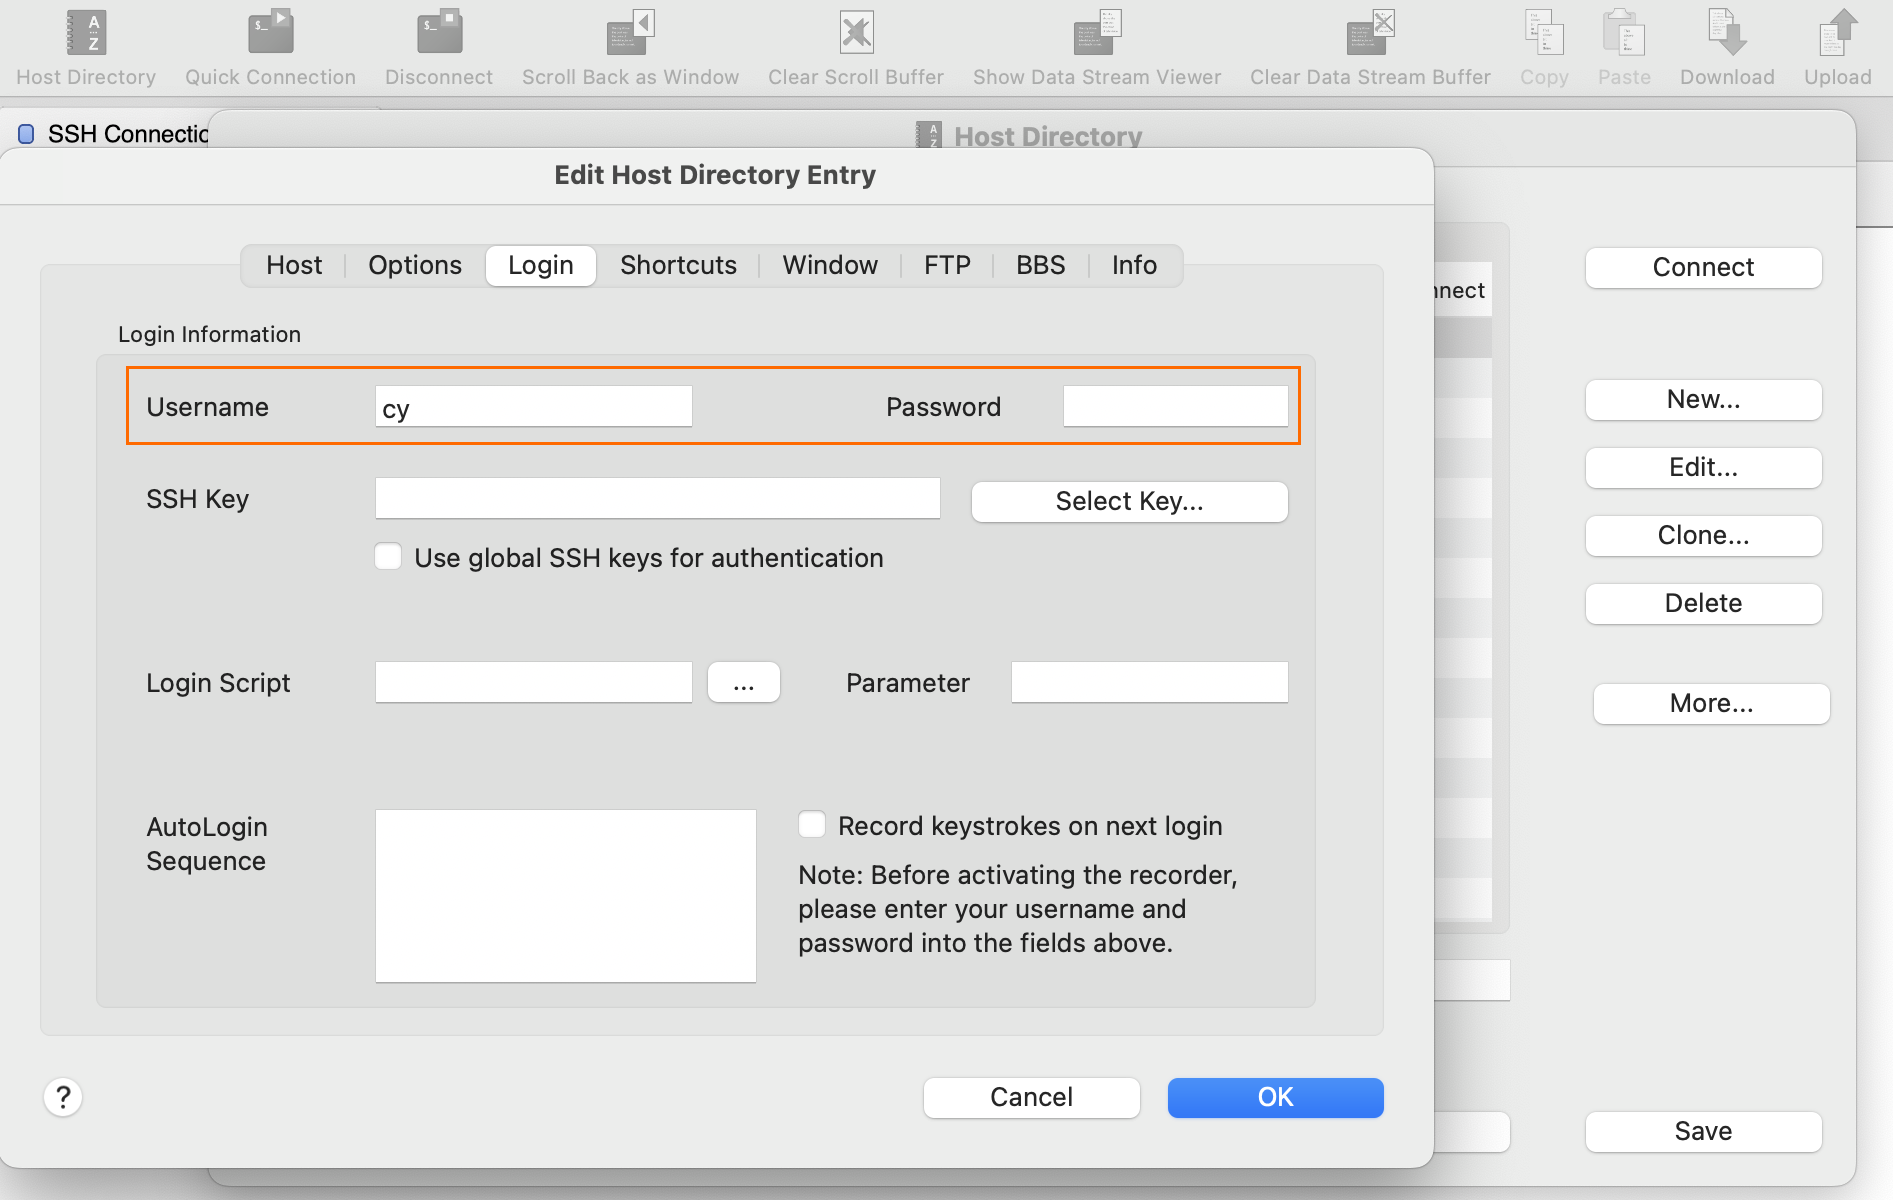Click into the SSH Key field
1893x1200 pixels.
click(x=658, y=498)
